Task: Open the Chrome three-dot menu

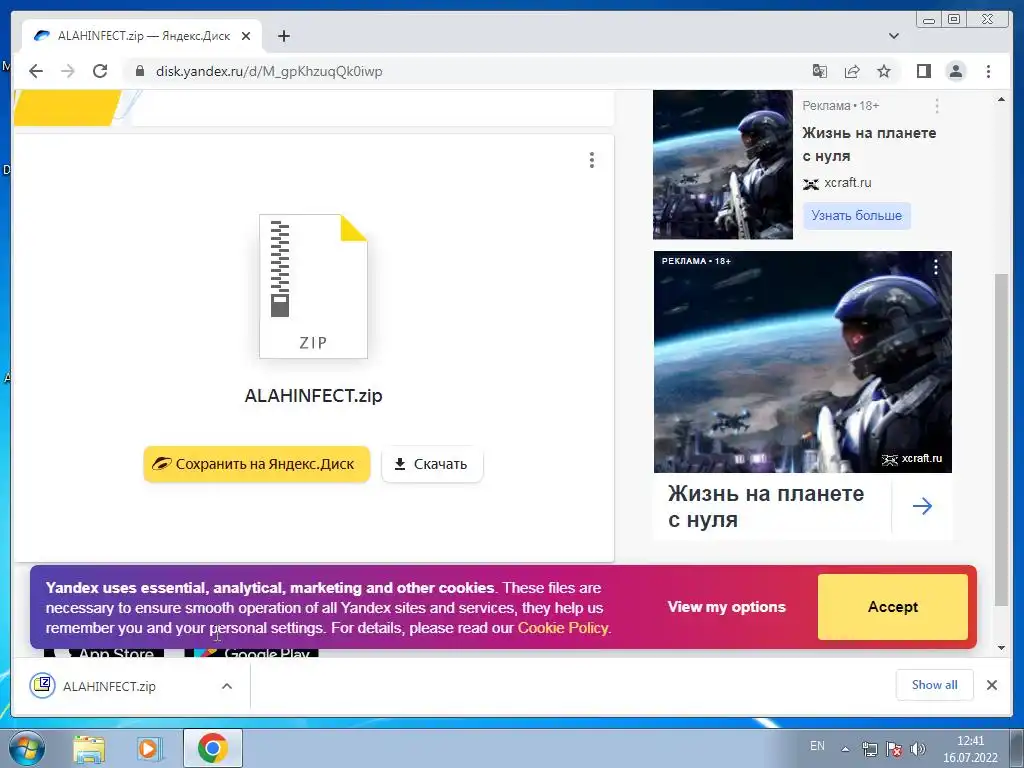Action: tap(988, 71)
